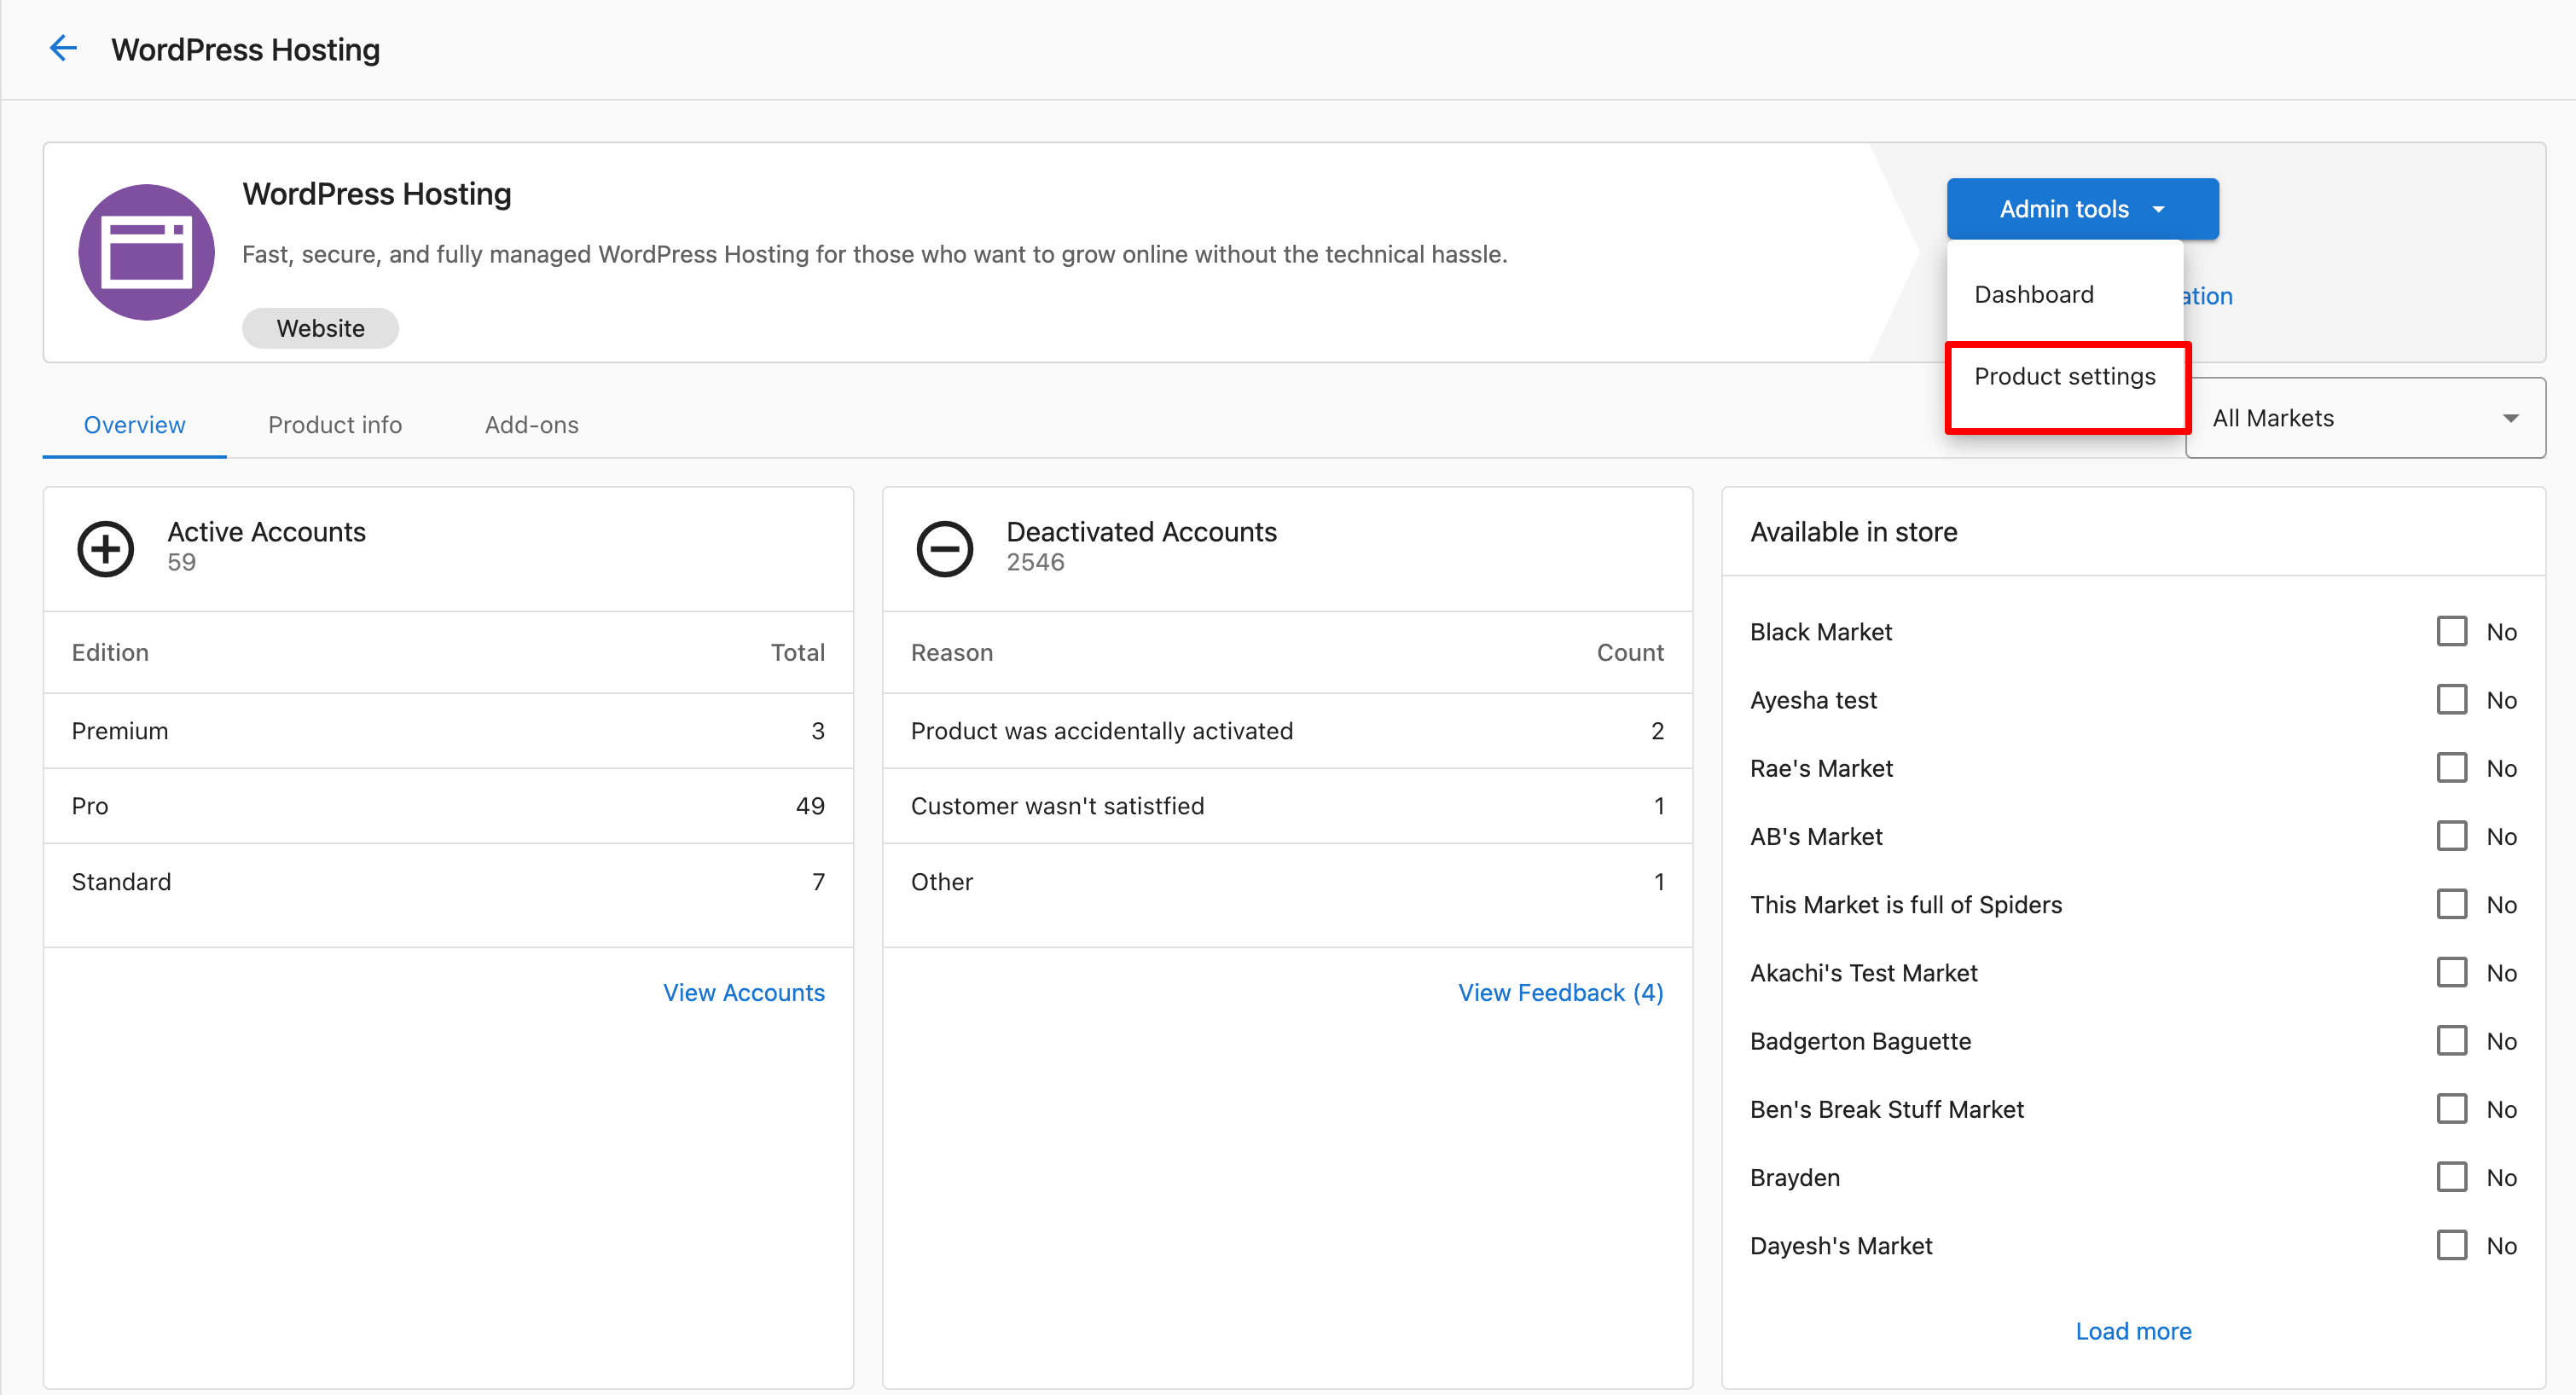Click Load more under markets list
The width and height of the screenshot is (2576, 1395).
(x=2133, y=1331)
